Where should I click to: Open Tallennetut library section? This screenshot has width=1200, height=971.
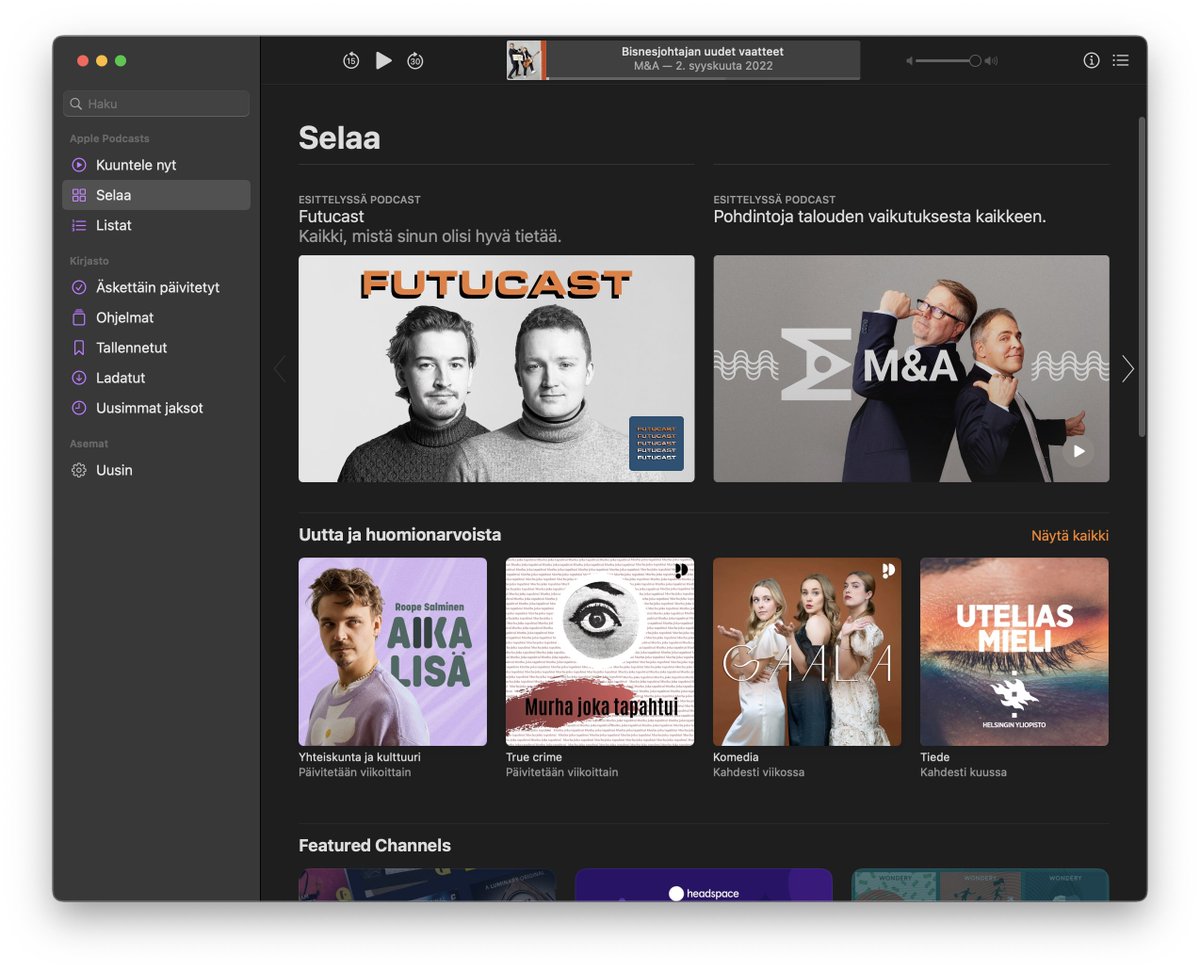pyautogui.click(x=156, y=348)
